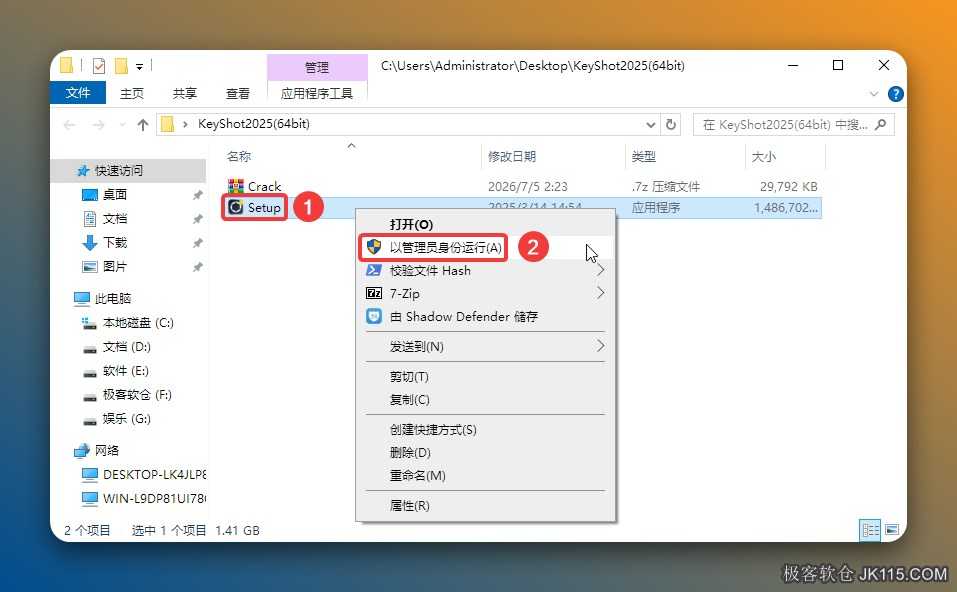Click the New folder quick access icon
This screenshot has width=957, height=592.
(121, 65)
